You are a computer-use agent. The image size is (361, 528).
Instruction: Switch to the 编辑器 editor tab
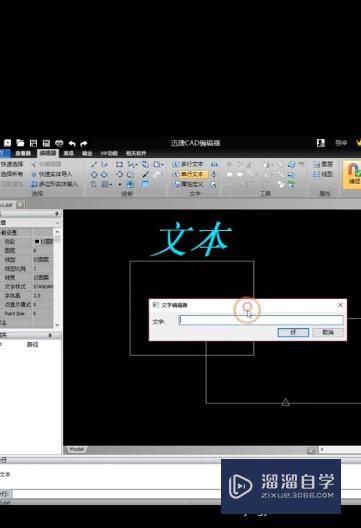click(48, 153)
